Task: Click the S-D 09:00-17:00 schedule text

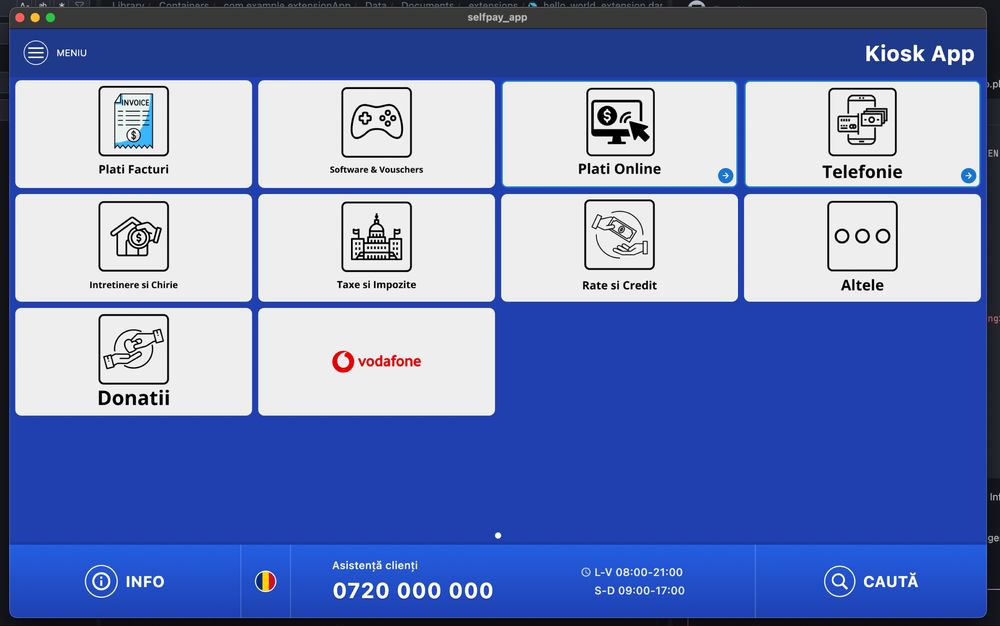Action: point(640,591)
